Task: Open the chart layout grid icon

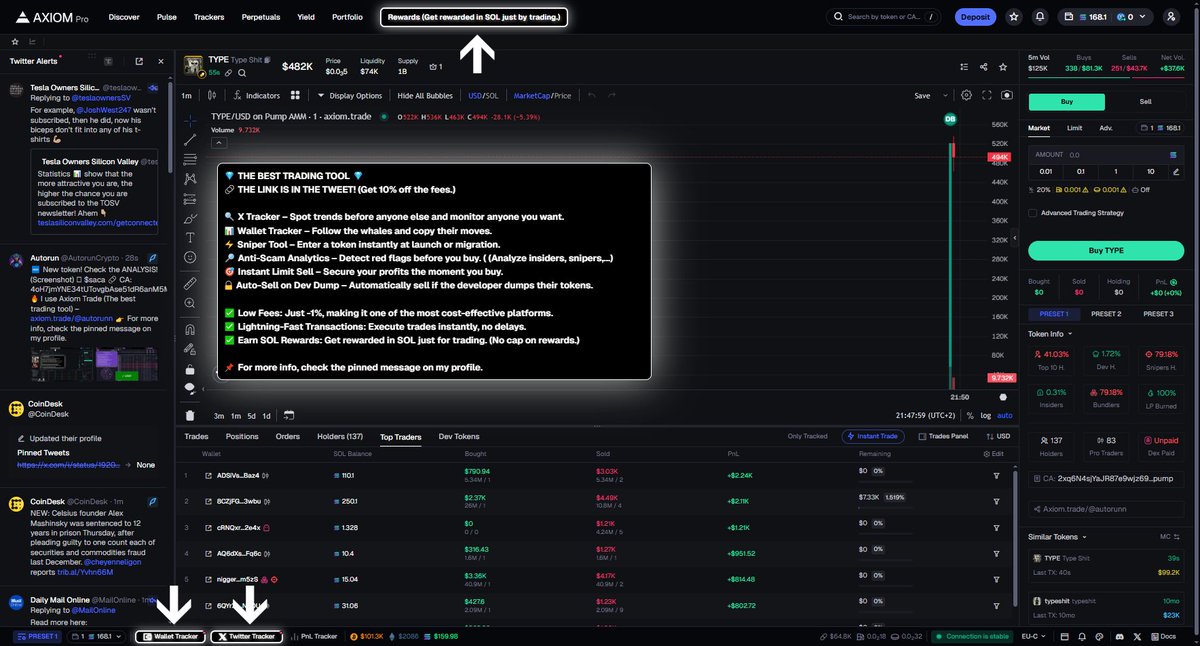Action: point(295,95)
